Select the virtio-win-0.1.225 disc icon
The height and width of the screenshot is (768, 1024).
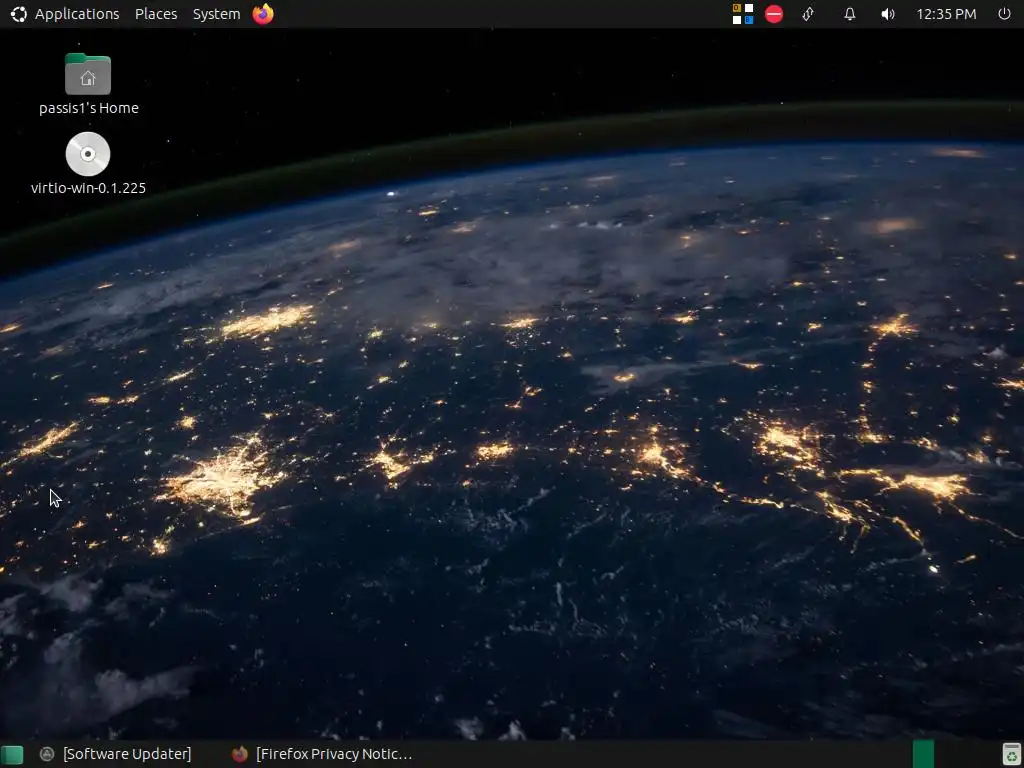click(x=88, y=154)
